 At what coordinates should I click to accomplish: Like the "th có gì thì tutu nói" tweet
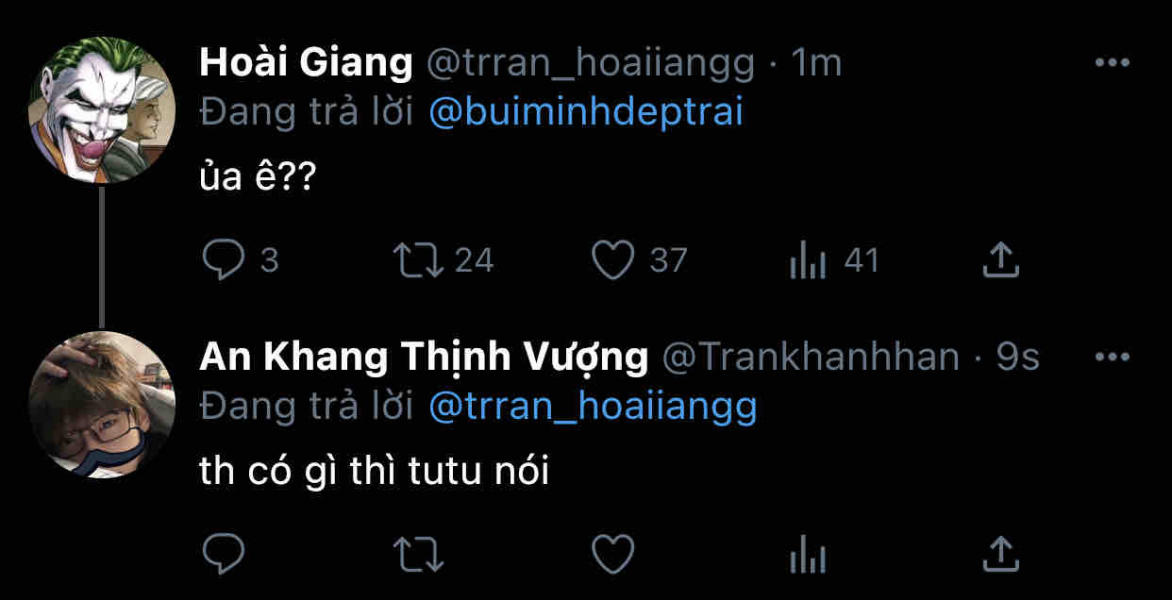tap(613, 554)
